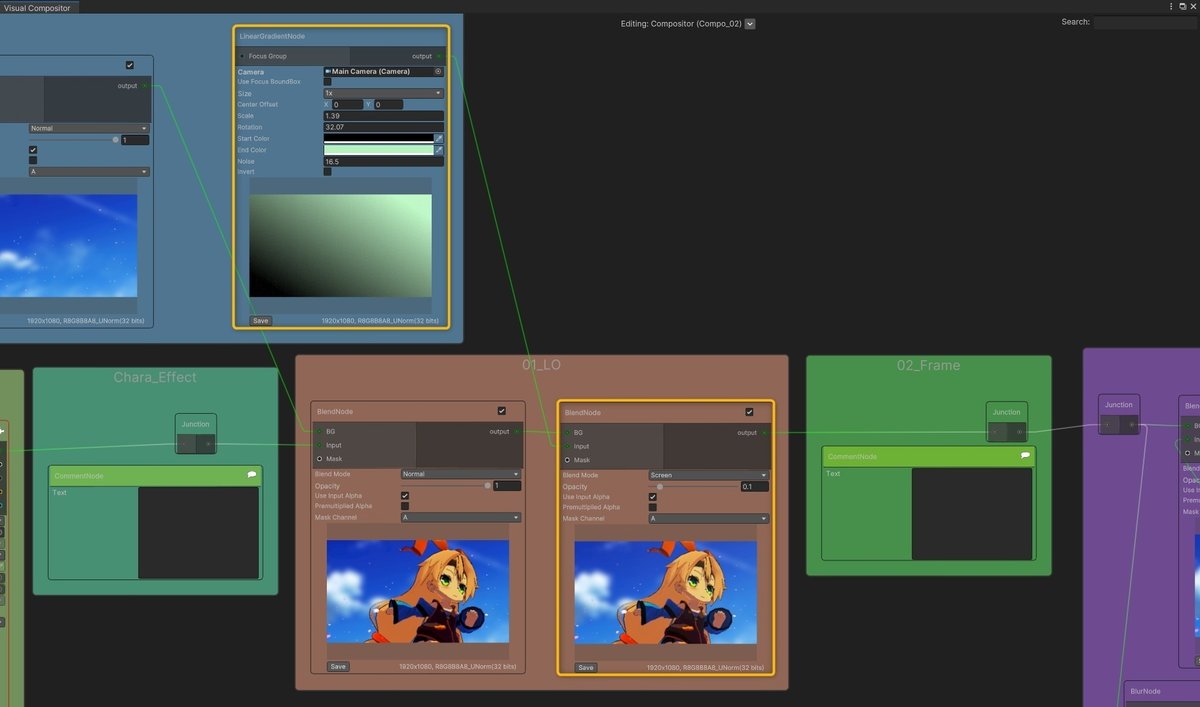Click Chara_Effect CommentNode text area
1200x707 pixels.
(x=199, y=532)
